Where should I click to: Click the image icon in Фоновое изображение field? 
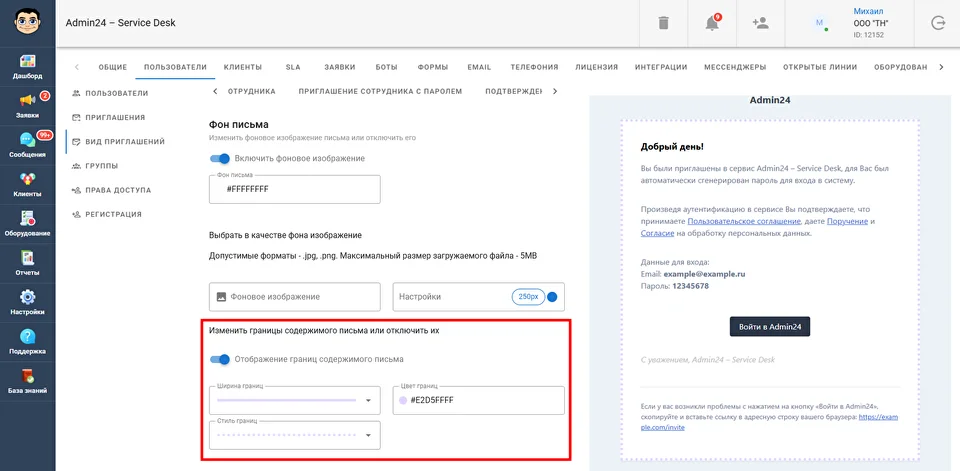coord(222,296)
